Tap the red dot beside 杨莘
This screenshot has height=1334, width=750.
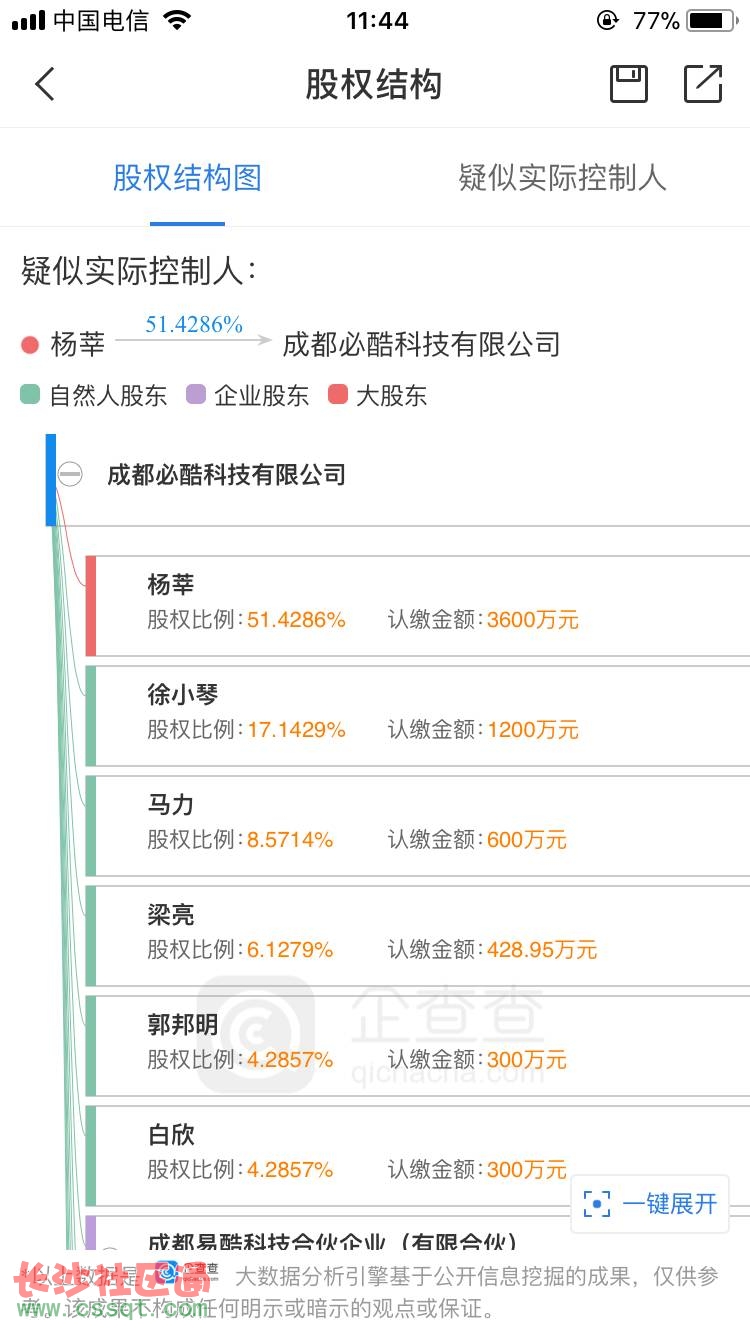coord(30,345)
